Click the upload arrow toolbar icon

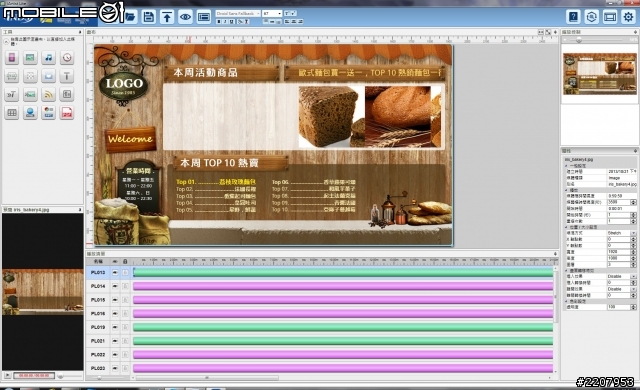pyautogui.click(x=167, y=17)
